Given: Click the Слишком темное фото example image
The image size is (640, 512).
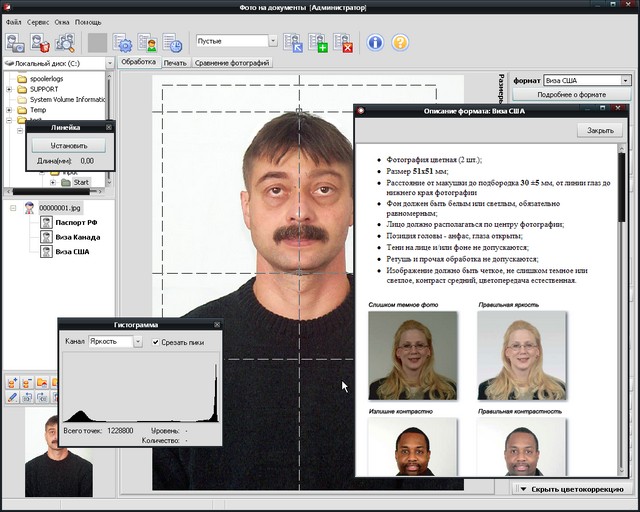Looking at the screenshot, I should tap(412, 356).
